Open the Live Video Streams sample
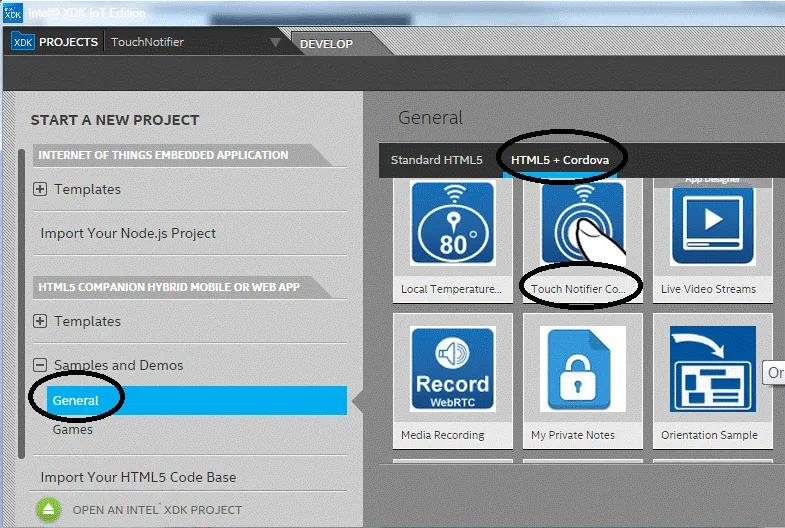The image size is (785, 528). point(712,223)
